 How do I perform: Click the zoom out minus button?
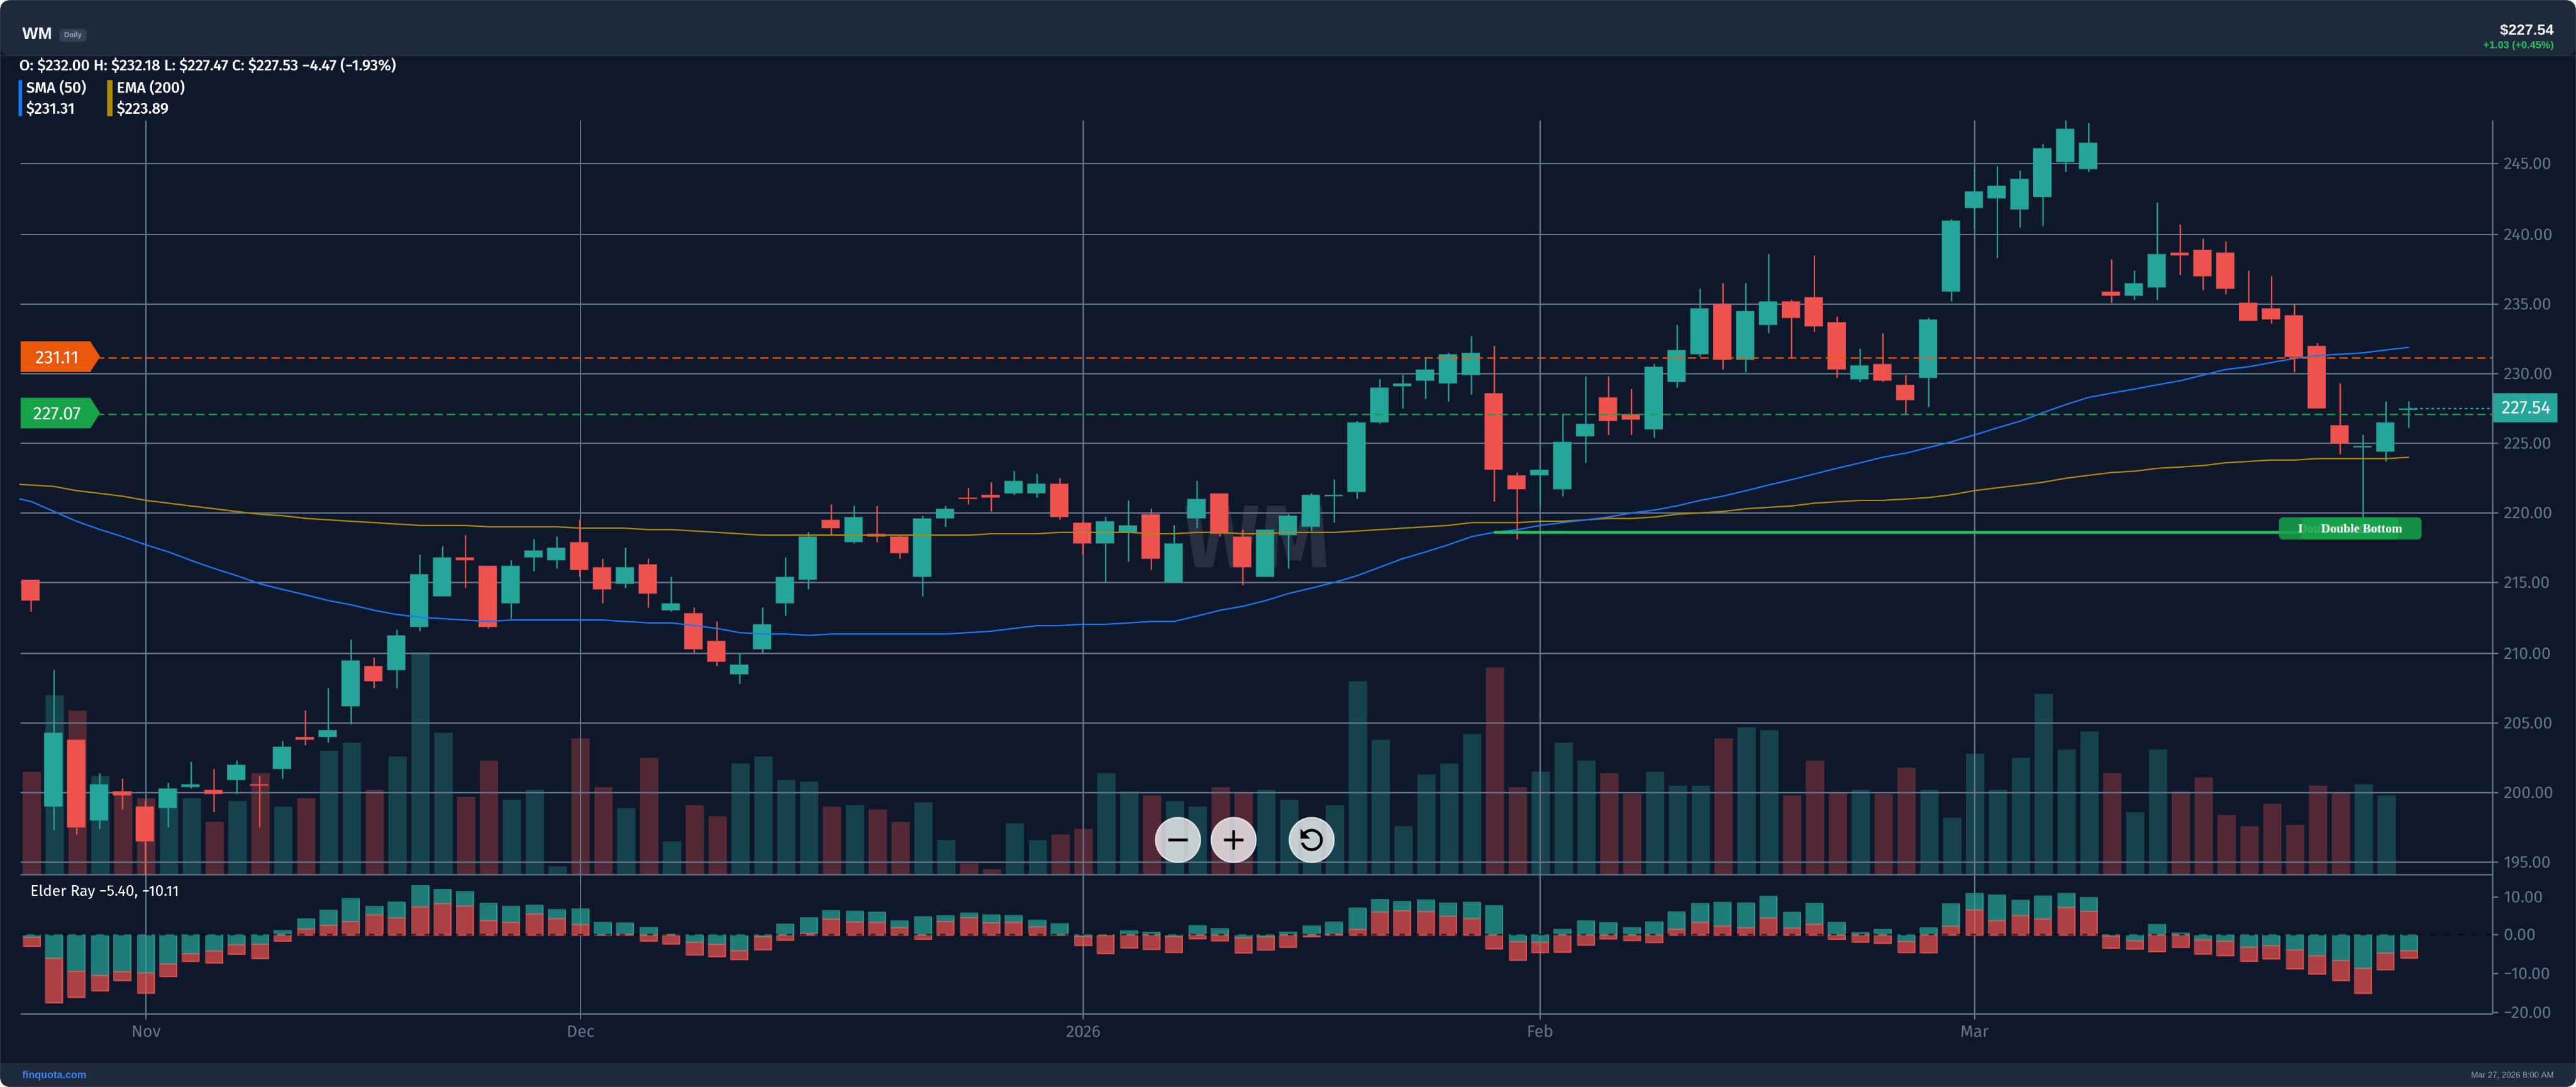click(1177, 840)
